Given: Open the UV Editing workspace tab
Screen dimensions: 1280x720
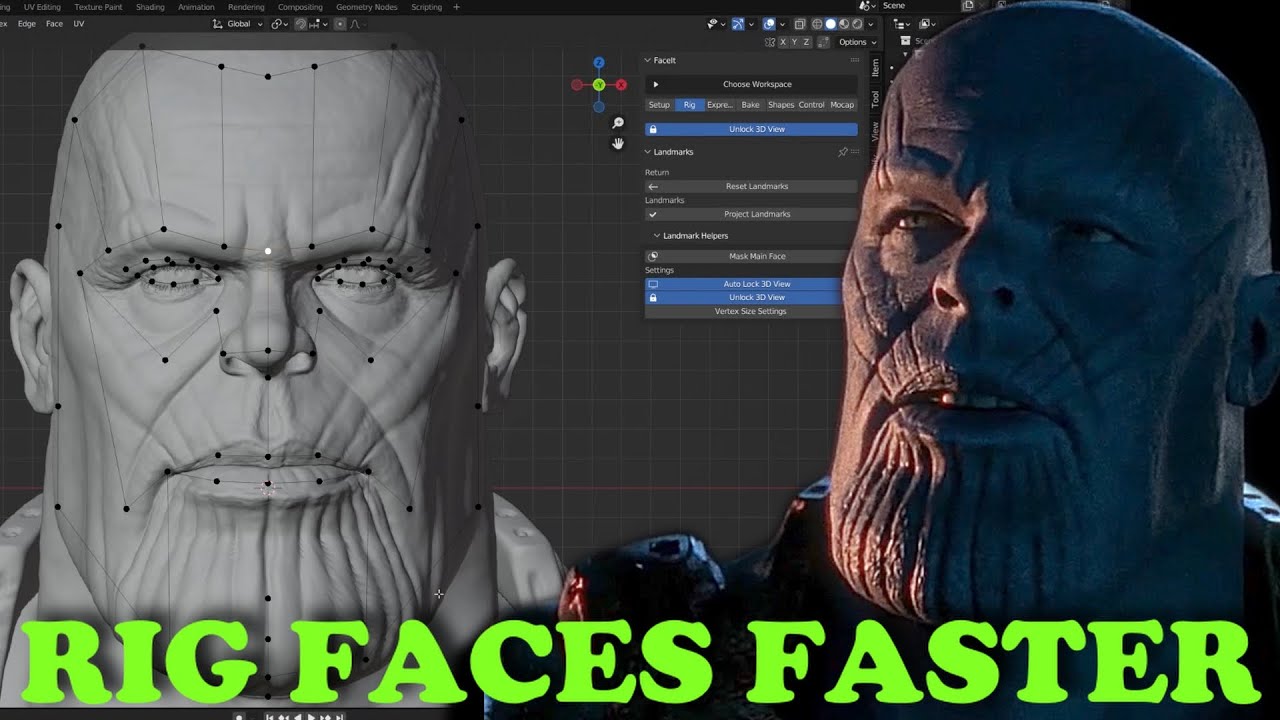Looking at the screenshot, I should click(42, 7).
